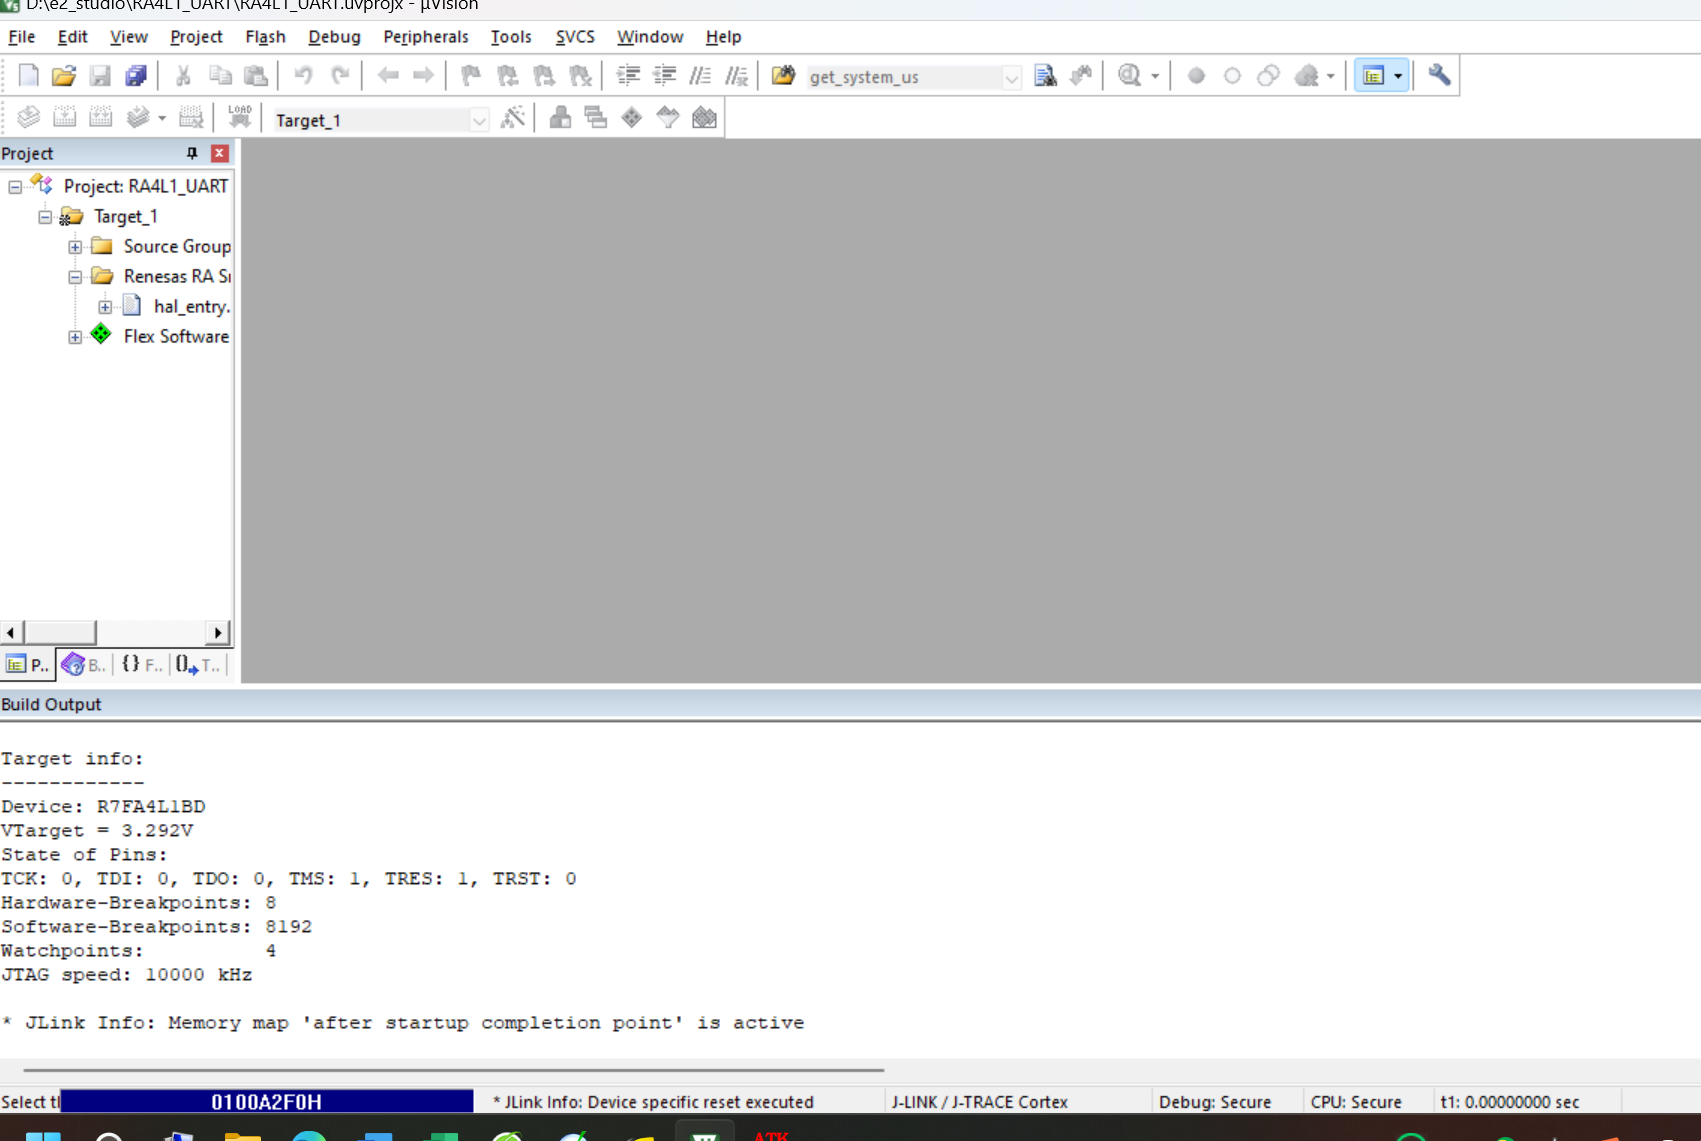The image size is (1701, 1141).
Task: Create a new file from the toolbar
Action: click(x=28, y=76)
